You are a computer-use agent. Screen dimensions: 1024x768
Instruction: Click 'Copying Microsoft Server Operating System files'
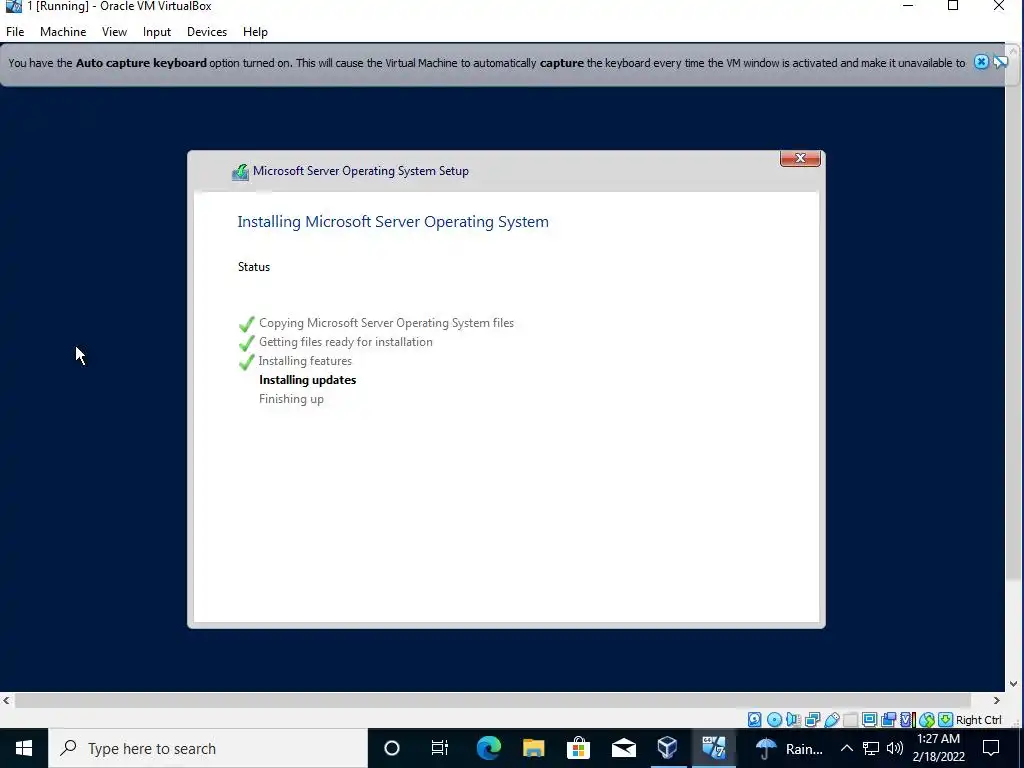point(386,323)
